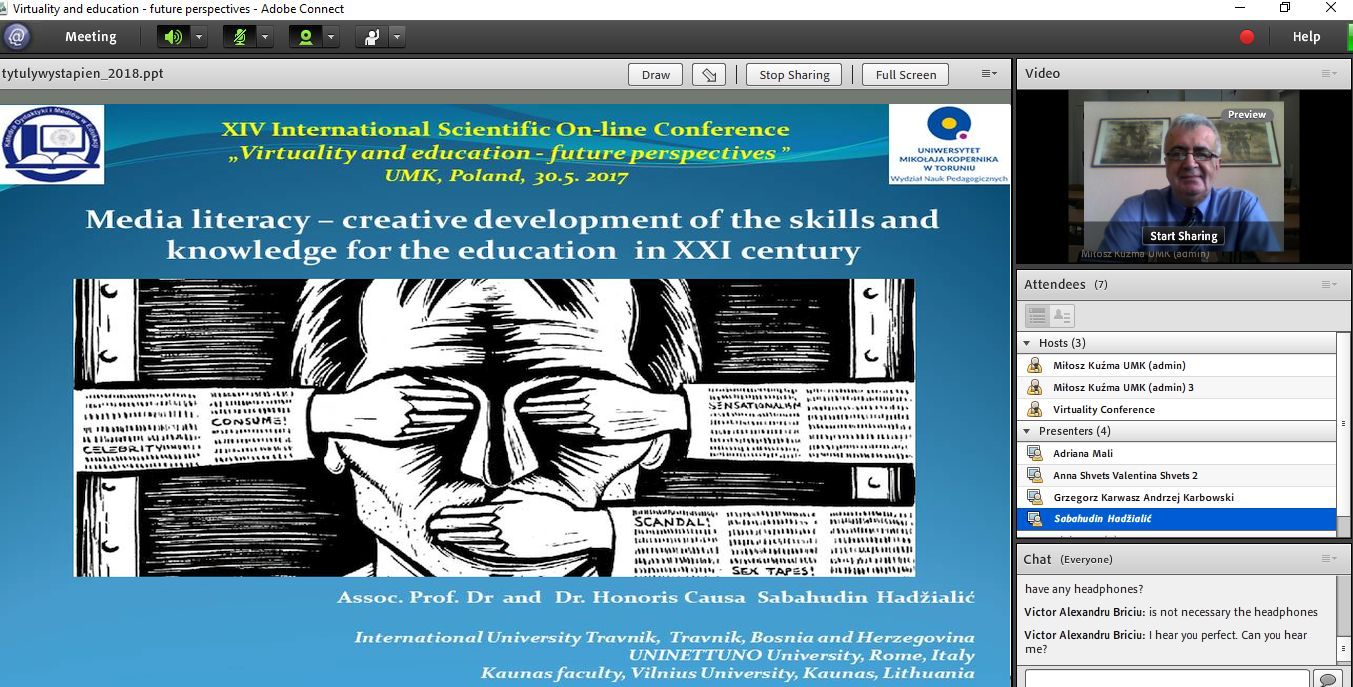Select host Miłosz Kuźma UMK (admin)

pyautogui.click(x=1177, y=365)
